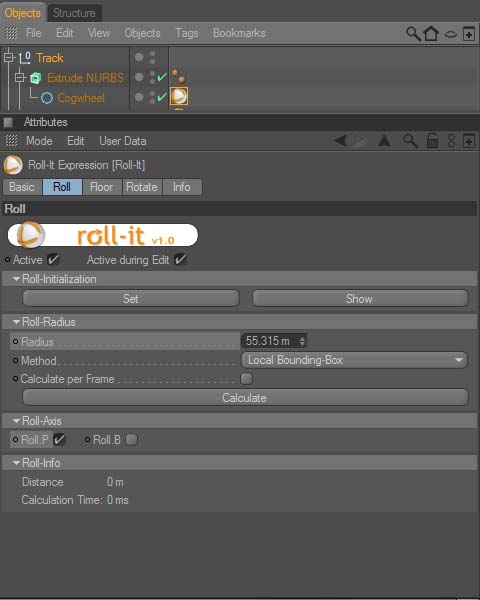Click the back arrow in Attributes panel
The height and width of the screenshot is (600, 480).
pyautogui.click(x=341, y=141)
